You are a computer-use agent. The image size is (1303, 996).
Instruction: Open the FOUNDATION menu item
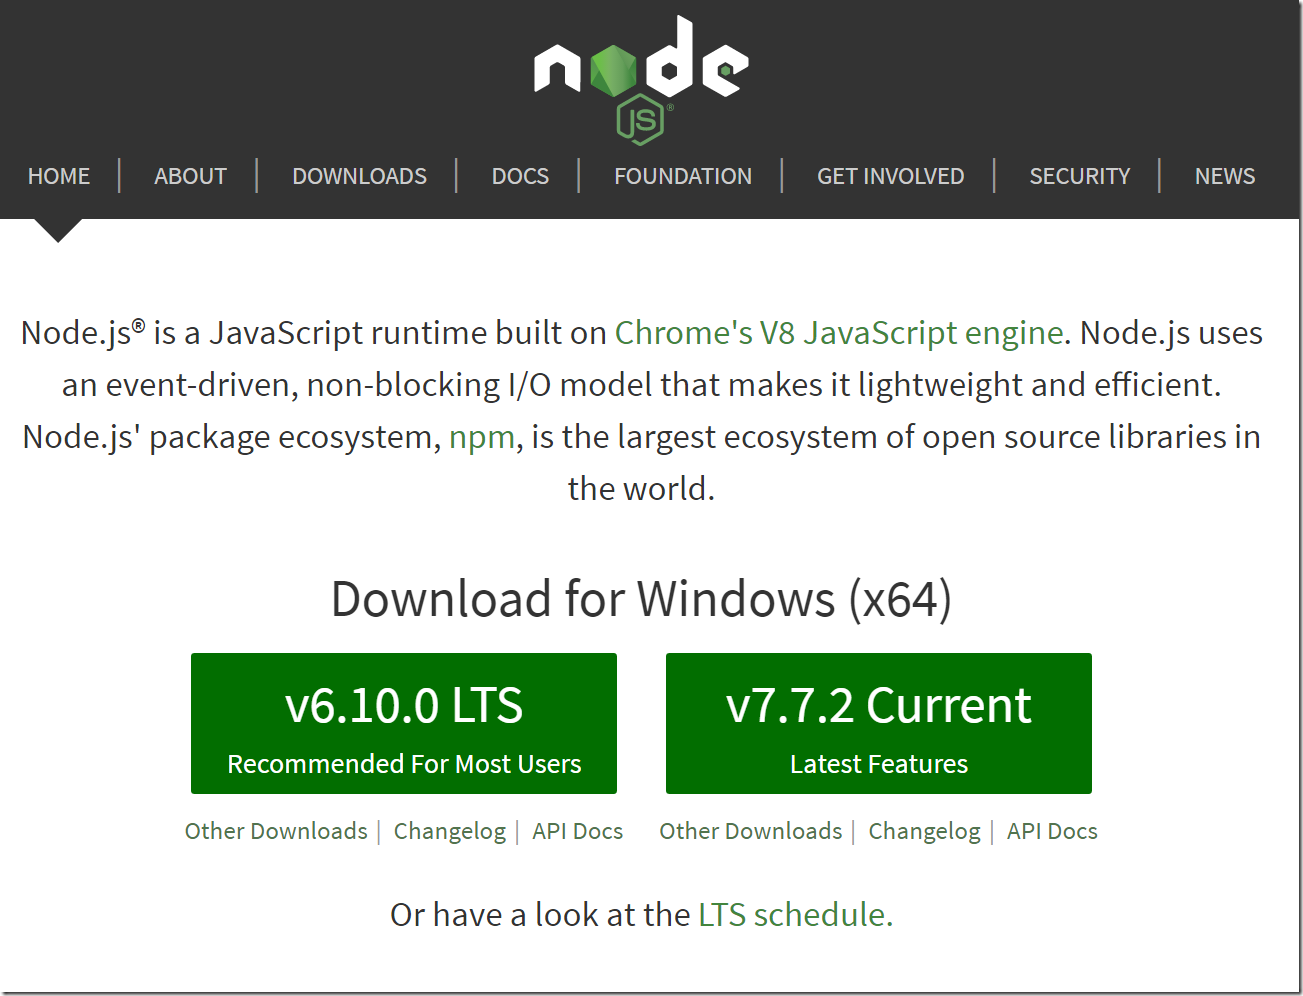[x=683, y=176]
